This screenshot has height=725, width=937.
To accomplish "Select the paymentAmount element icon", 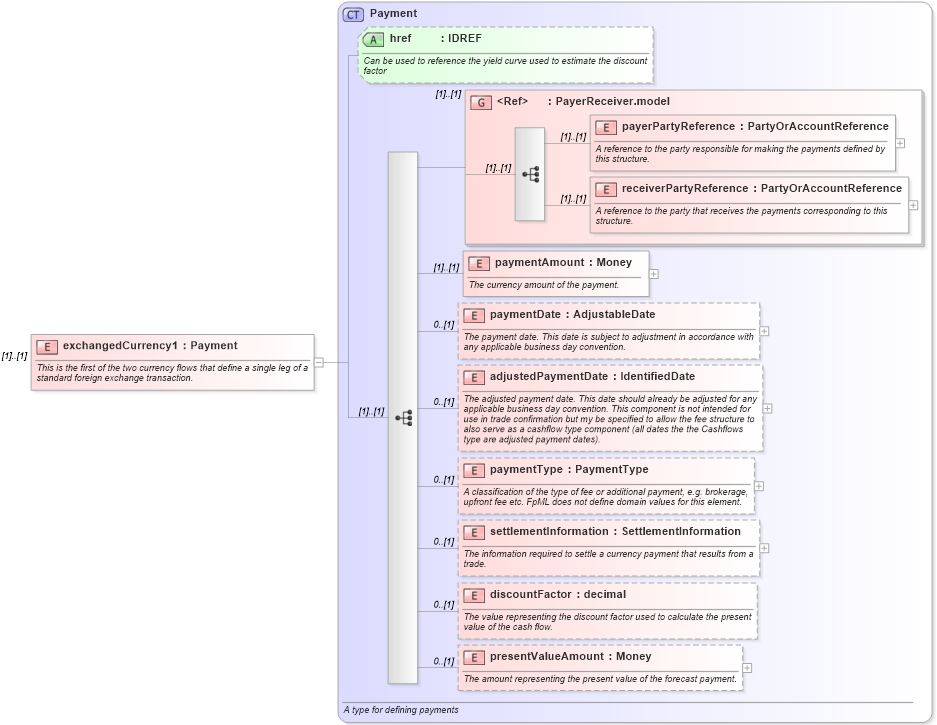I will click(x=479, y=263).
